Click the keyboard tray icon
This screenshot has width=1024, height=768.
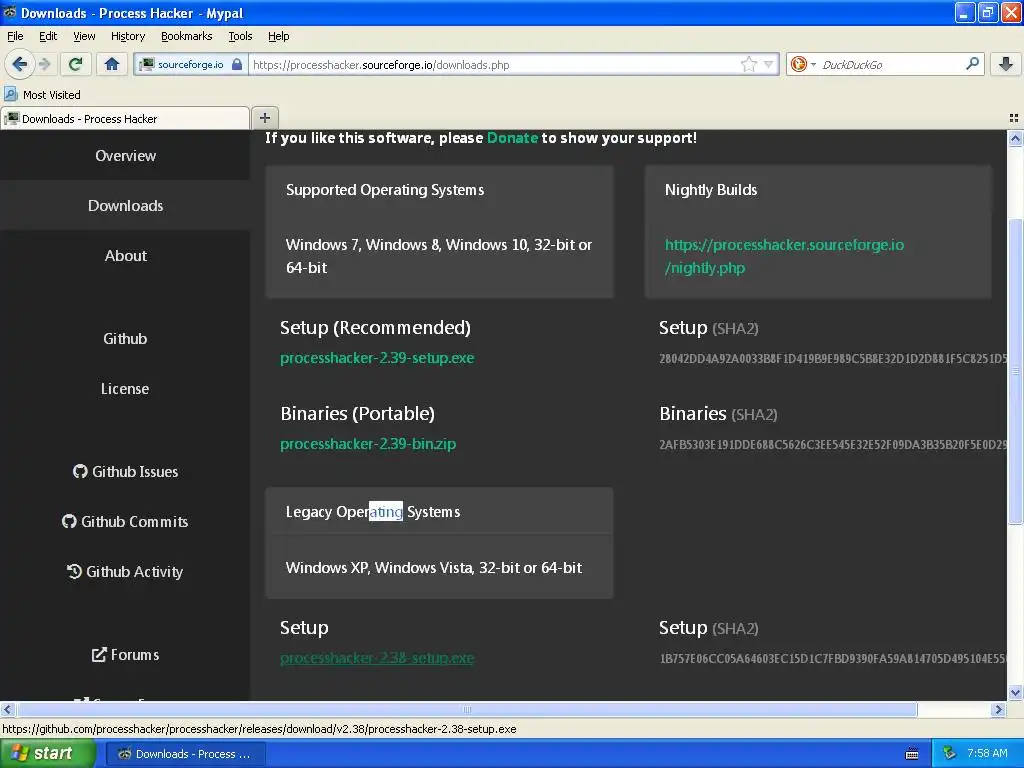[912, 754]
